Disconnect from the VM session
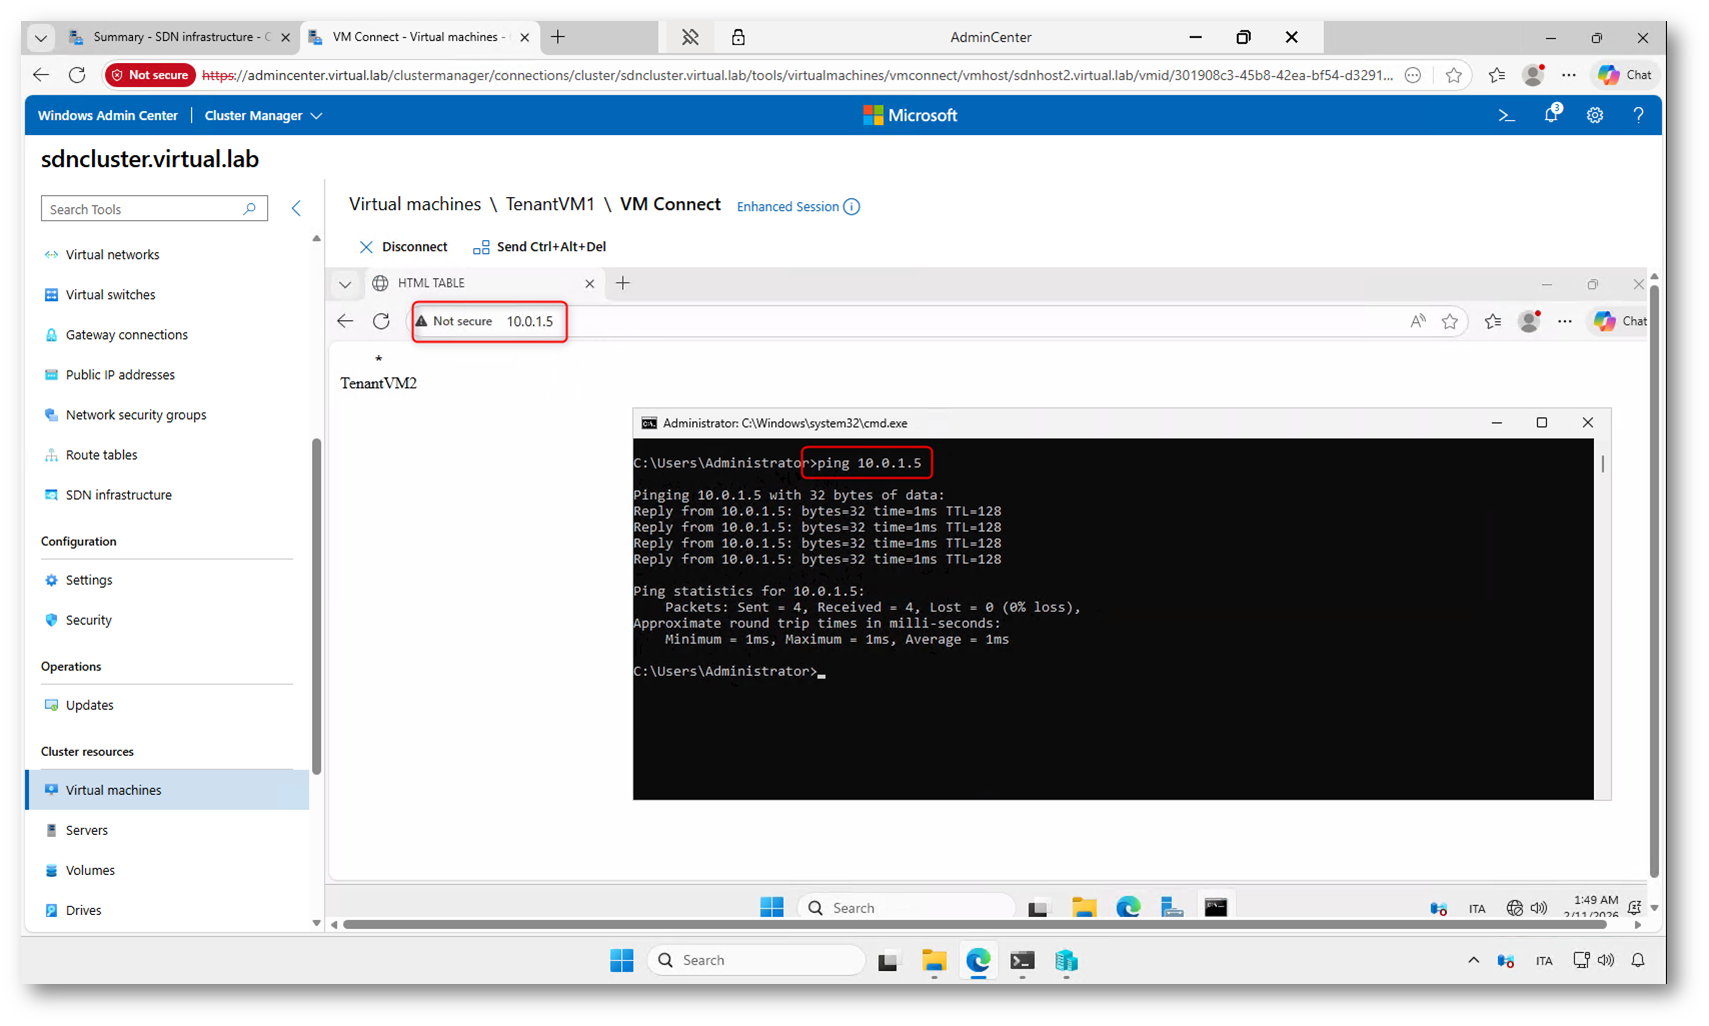This screenshot has height=1026, width=1709. coord(403,247)
